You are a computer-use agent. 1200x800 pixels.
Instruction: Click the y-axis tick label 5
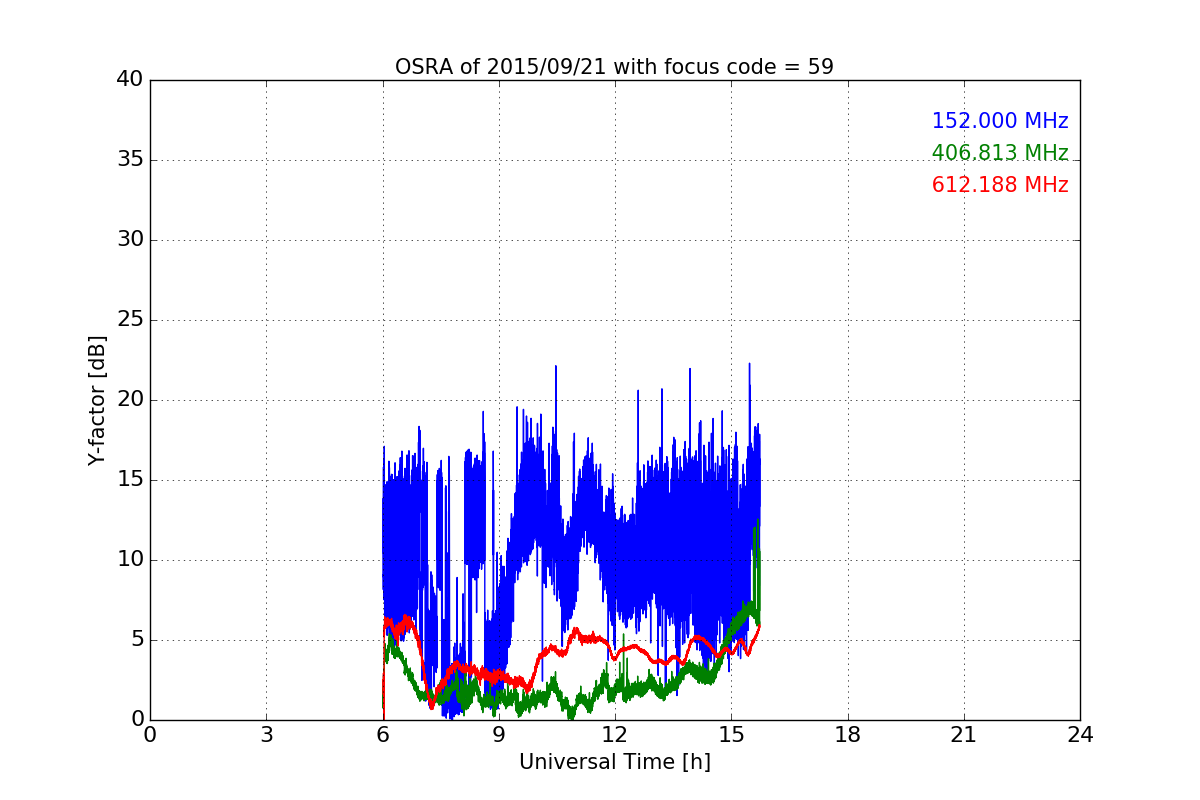[136, 640]
